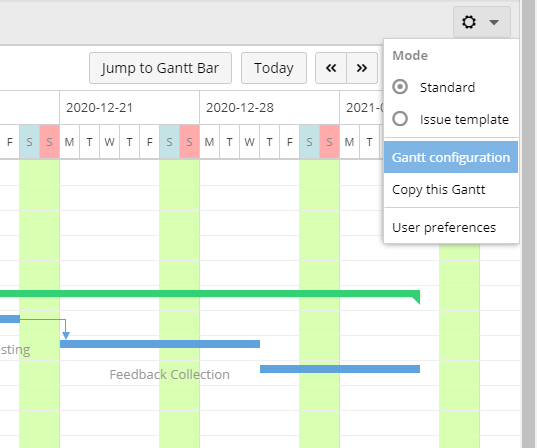Screen dimensions: 537x448
Task: Expand the settings dropdown arrow
Action: 494,23
